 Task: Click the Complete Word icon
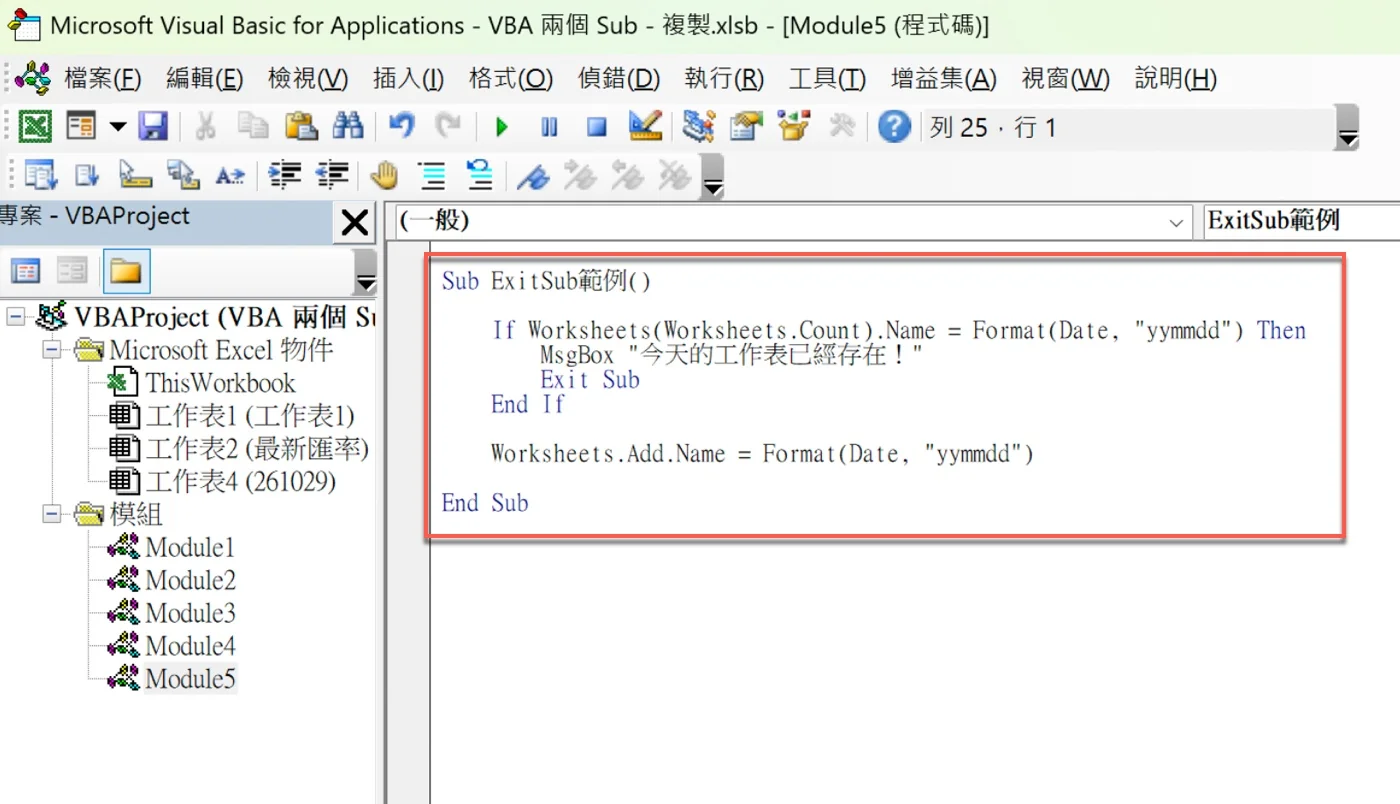(x=230, y=176)
